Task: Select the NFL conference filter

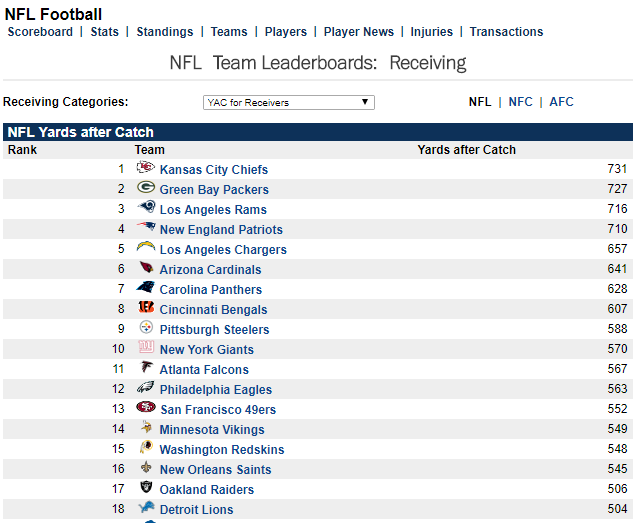Action: (480, 102)
